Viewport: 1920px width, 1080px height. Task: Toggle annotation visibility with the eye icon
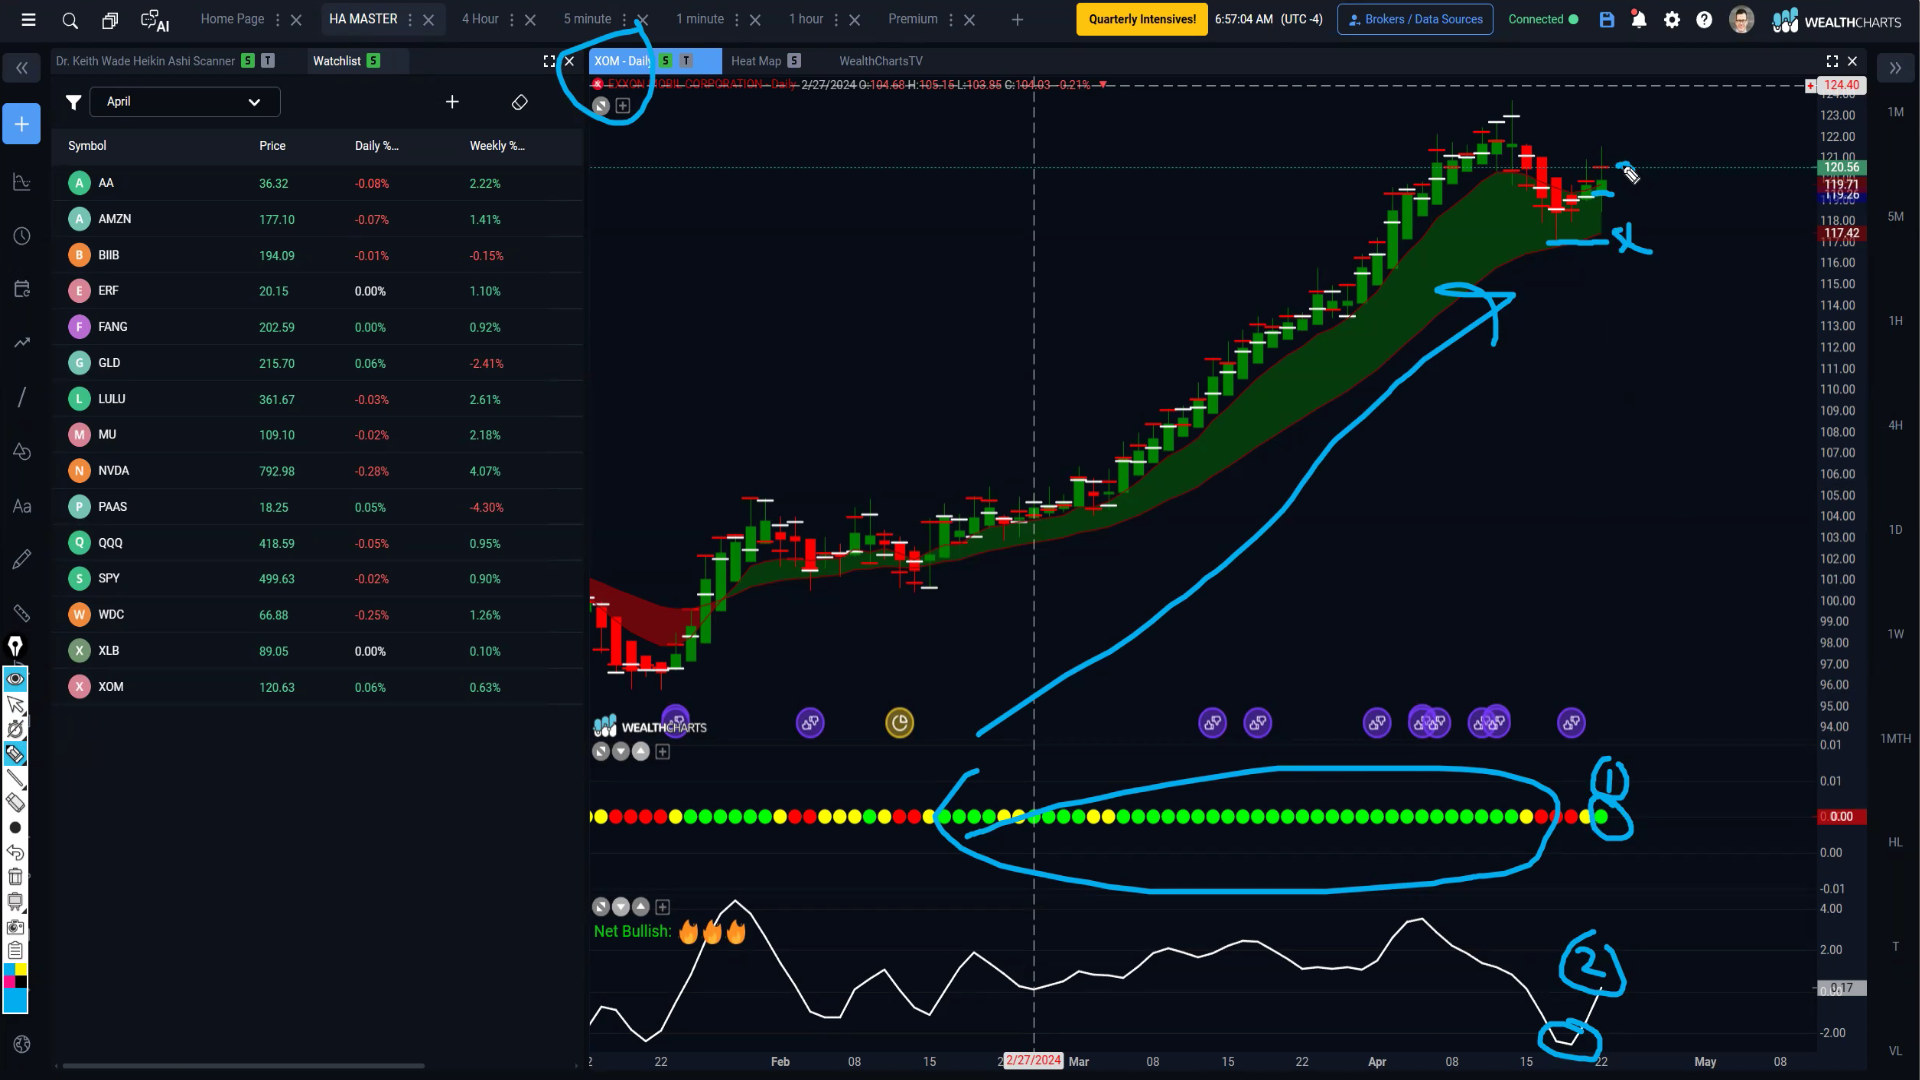[15, 679]
